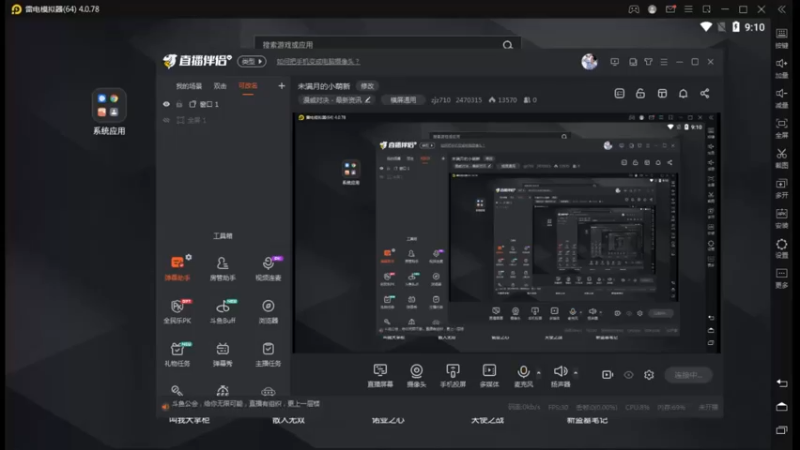Open the gamepad icon in emulator title bar
This screenshot has height=450, width=800.
[x=634, y=9]
